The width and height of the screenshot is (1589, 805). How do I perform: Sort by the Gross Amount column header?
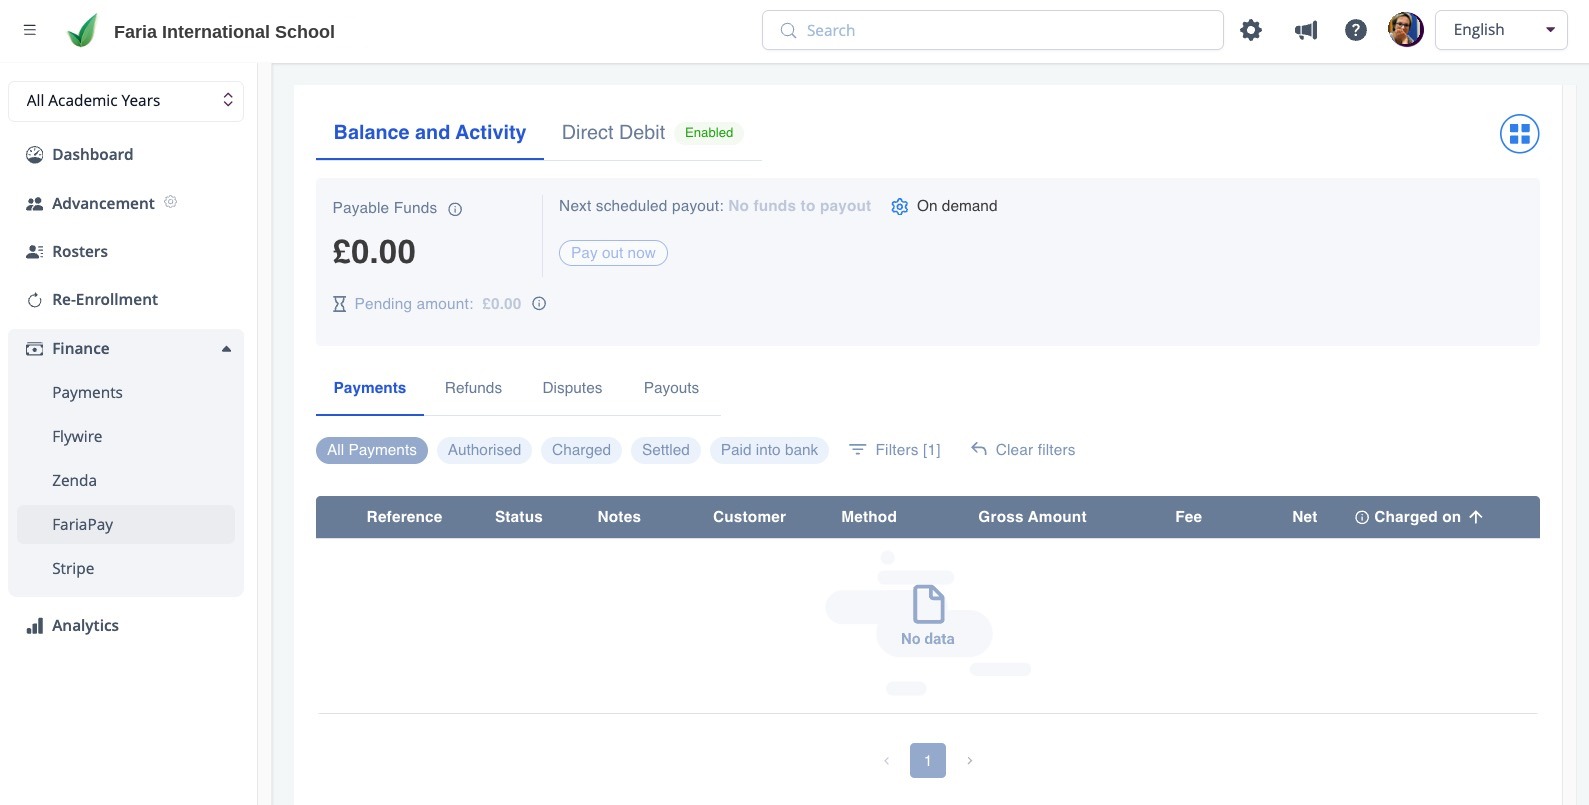click(1032, 517)
